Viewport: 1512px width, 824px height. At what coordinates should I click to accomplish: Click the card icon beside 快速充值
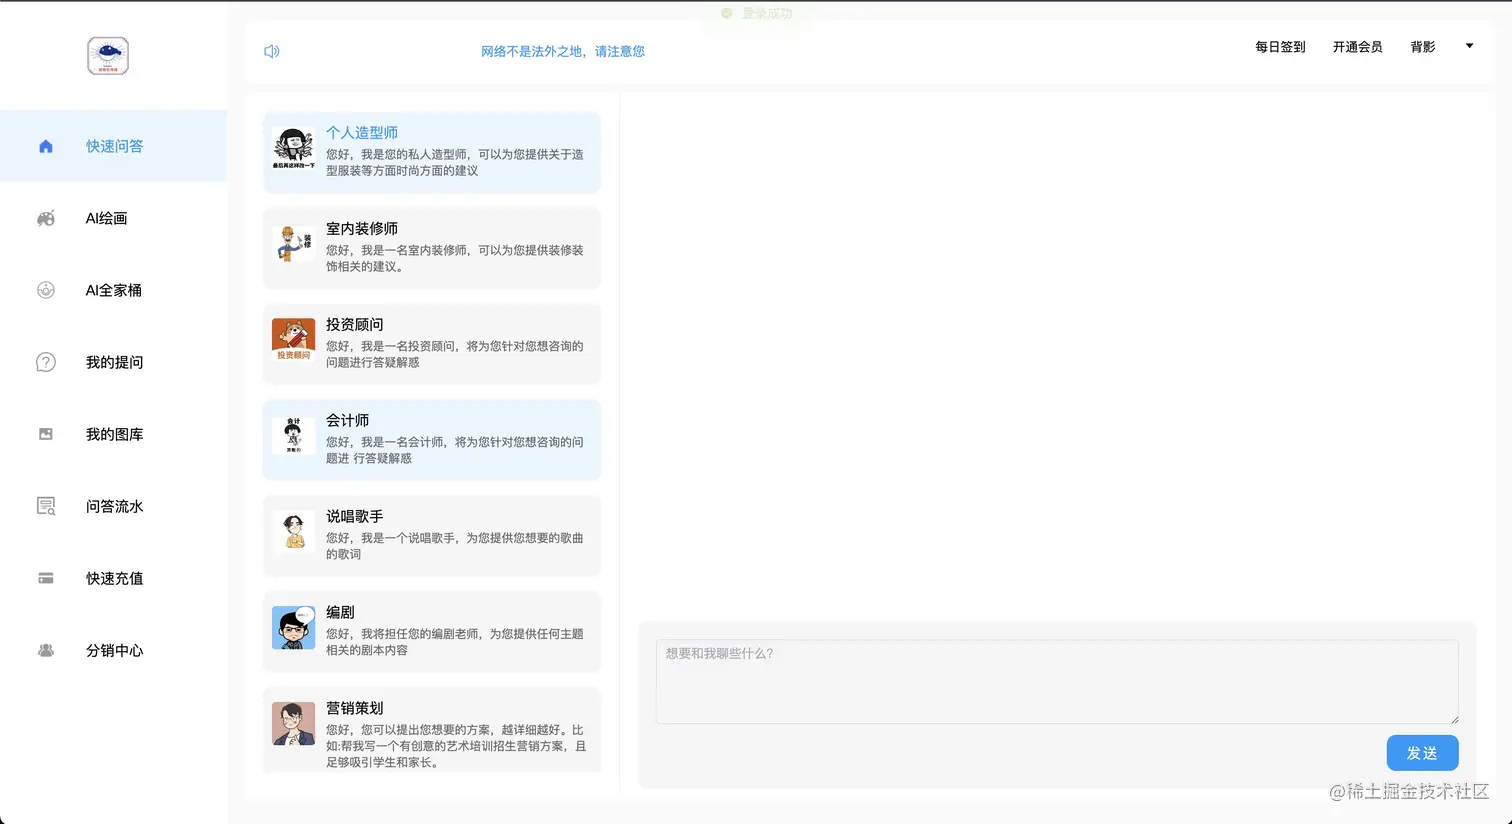pyautogui.click(x=46, y=578)
